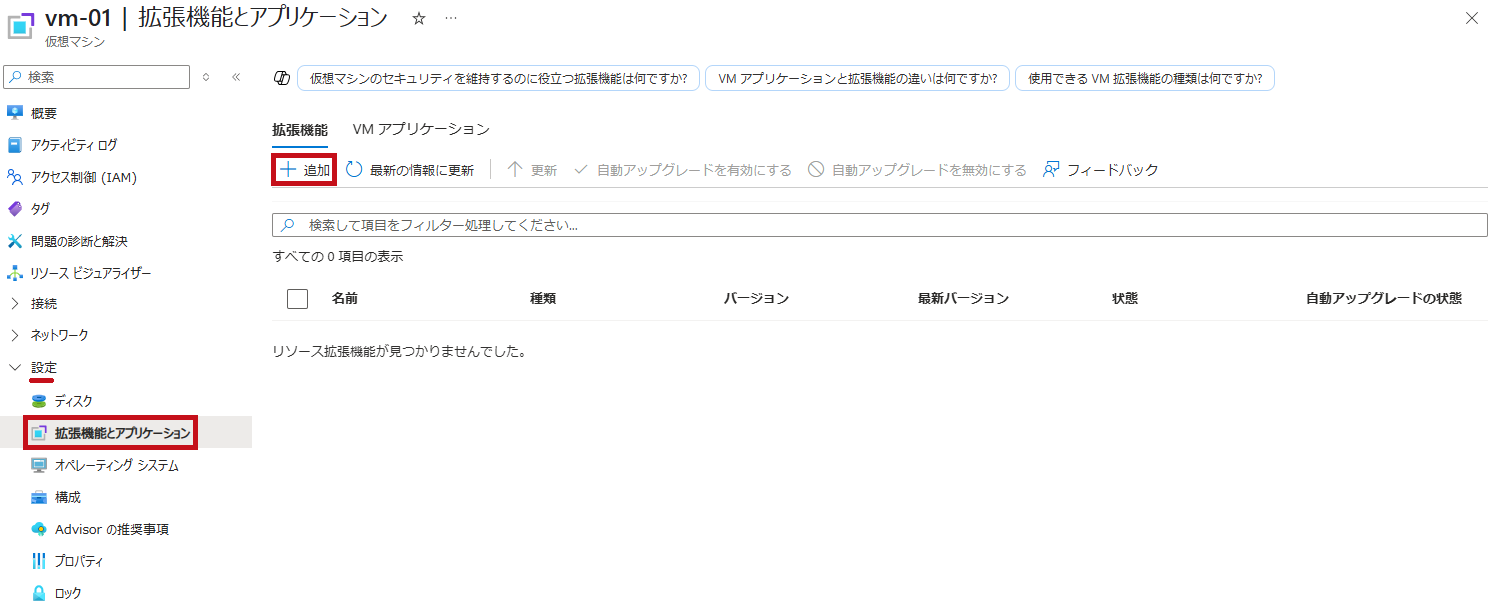
Task: Sort by 自動アップグレードの状態 column header
Action: 1384,298
